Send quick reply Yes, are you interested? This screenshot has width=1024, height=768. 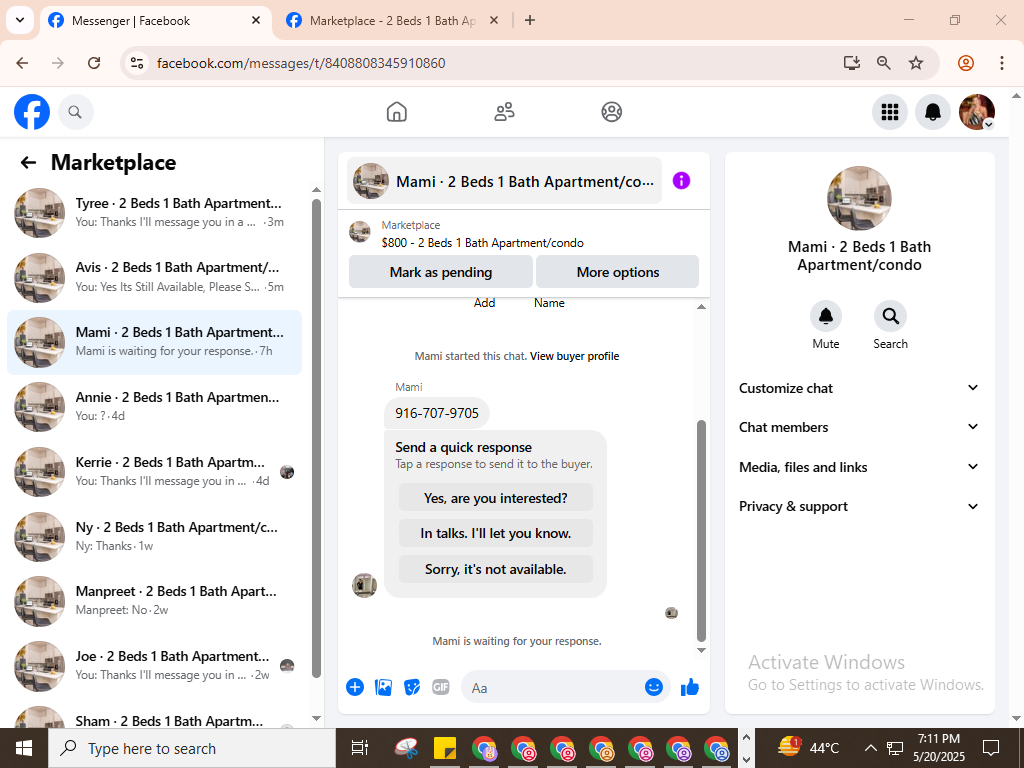(496, 498)
